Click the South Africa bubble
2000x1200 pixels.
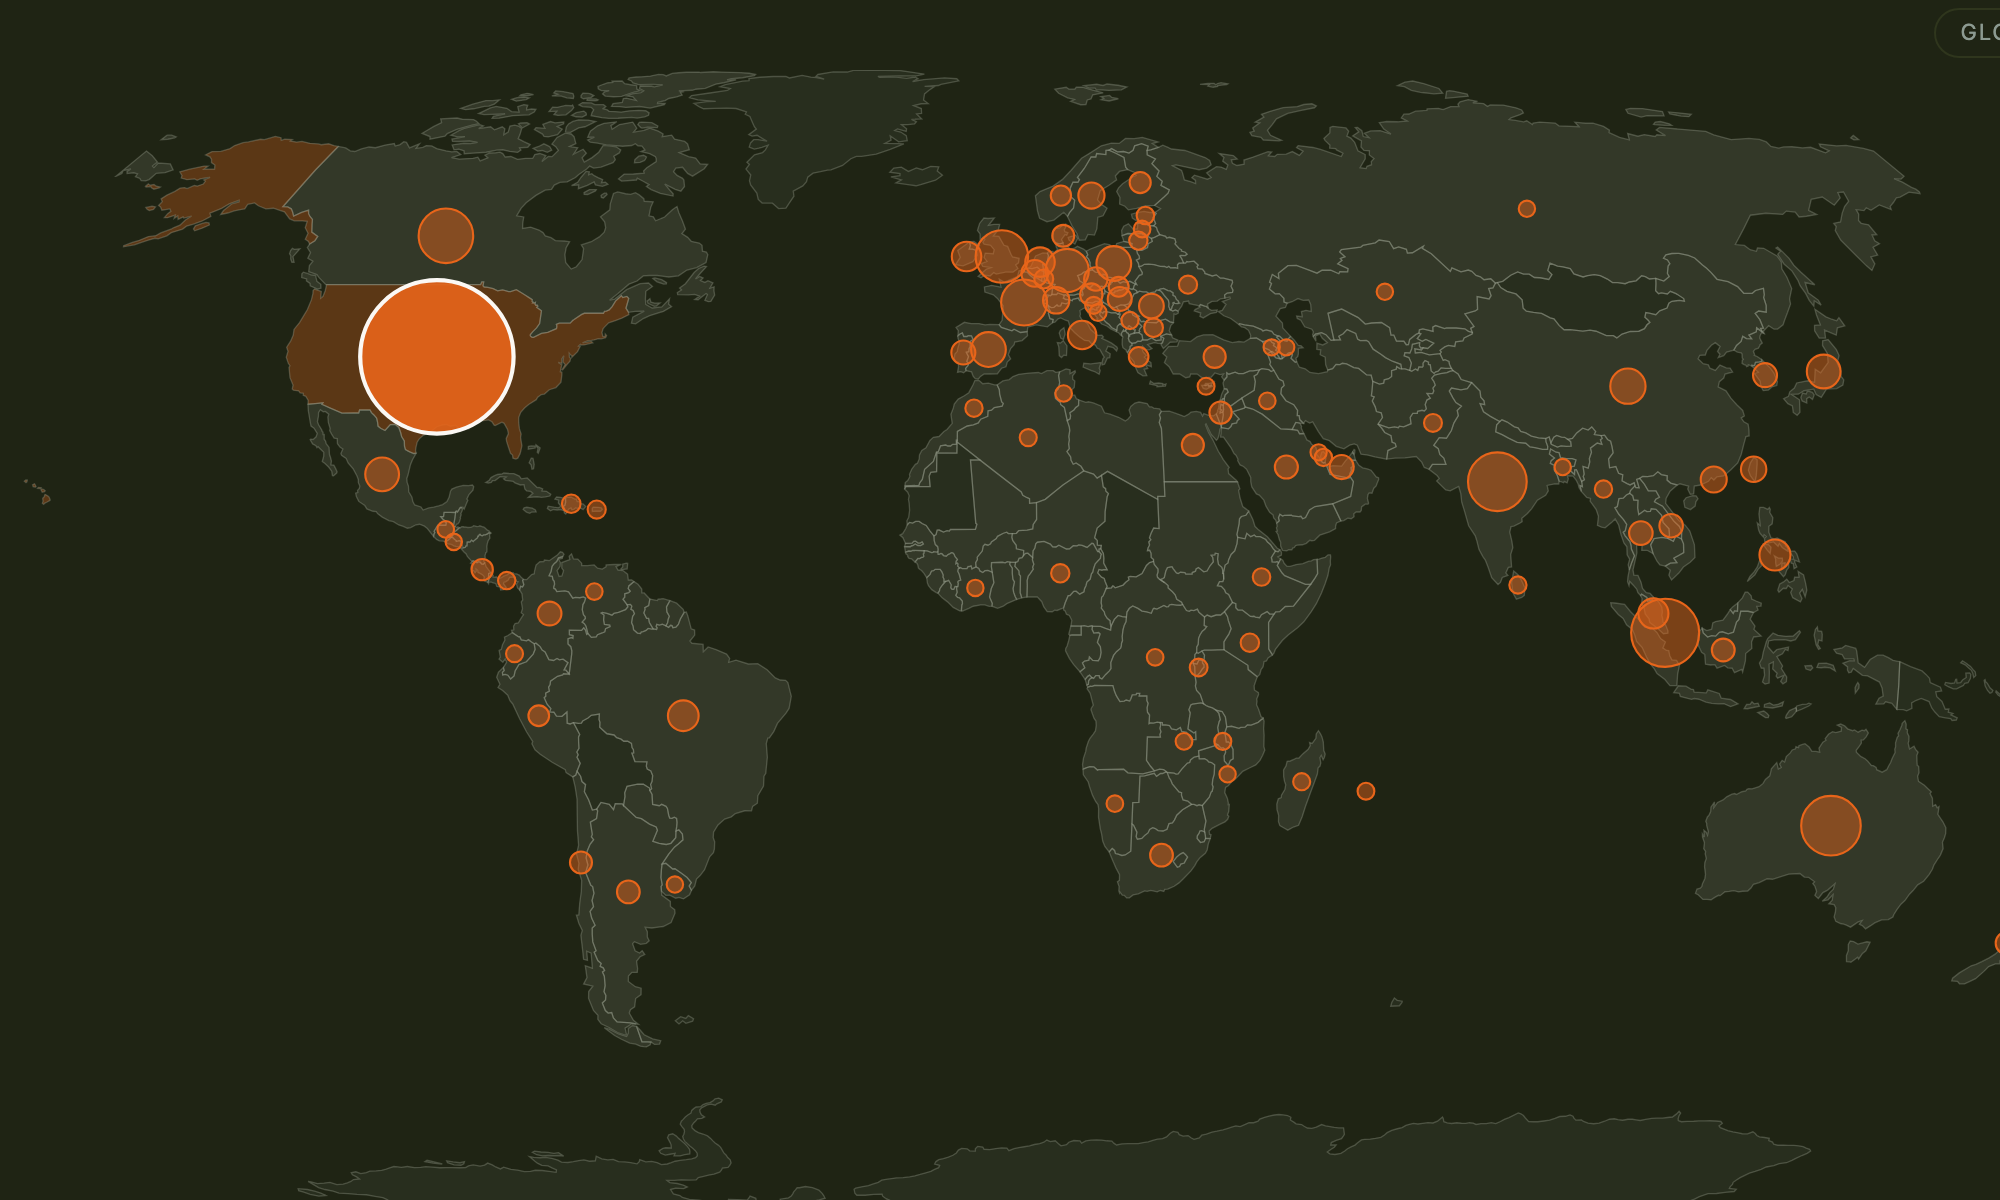coord(1161,855)
